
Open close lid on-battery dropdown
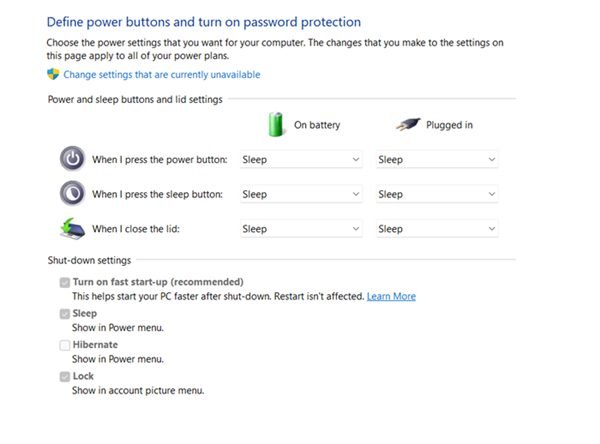[301, 229]
